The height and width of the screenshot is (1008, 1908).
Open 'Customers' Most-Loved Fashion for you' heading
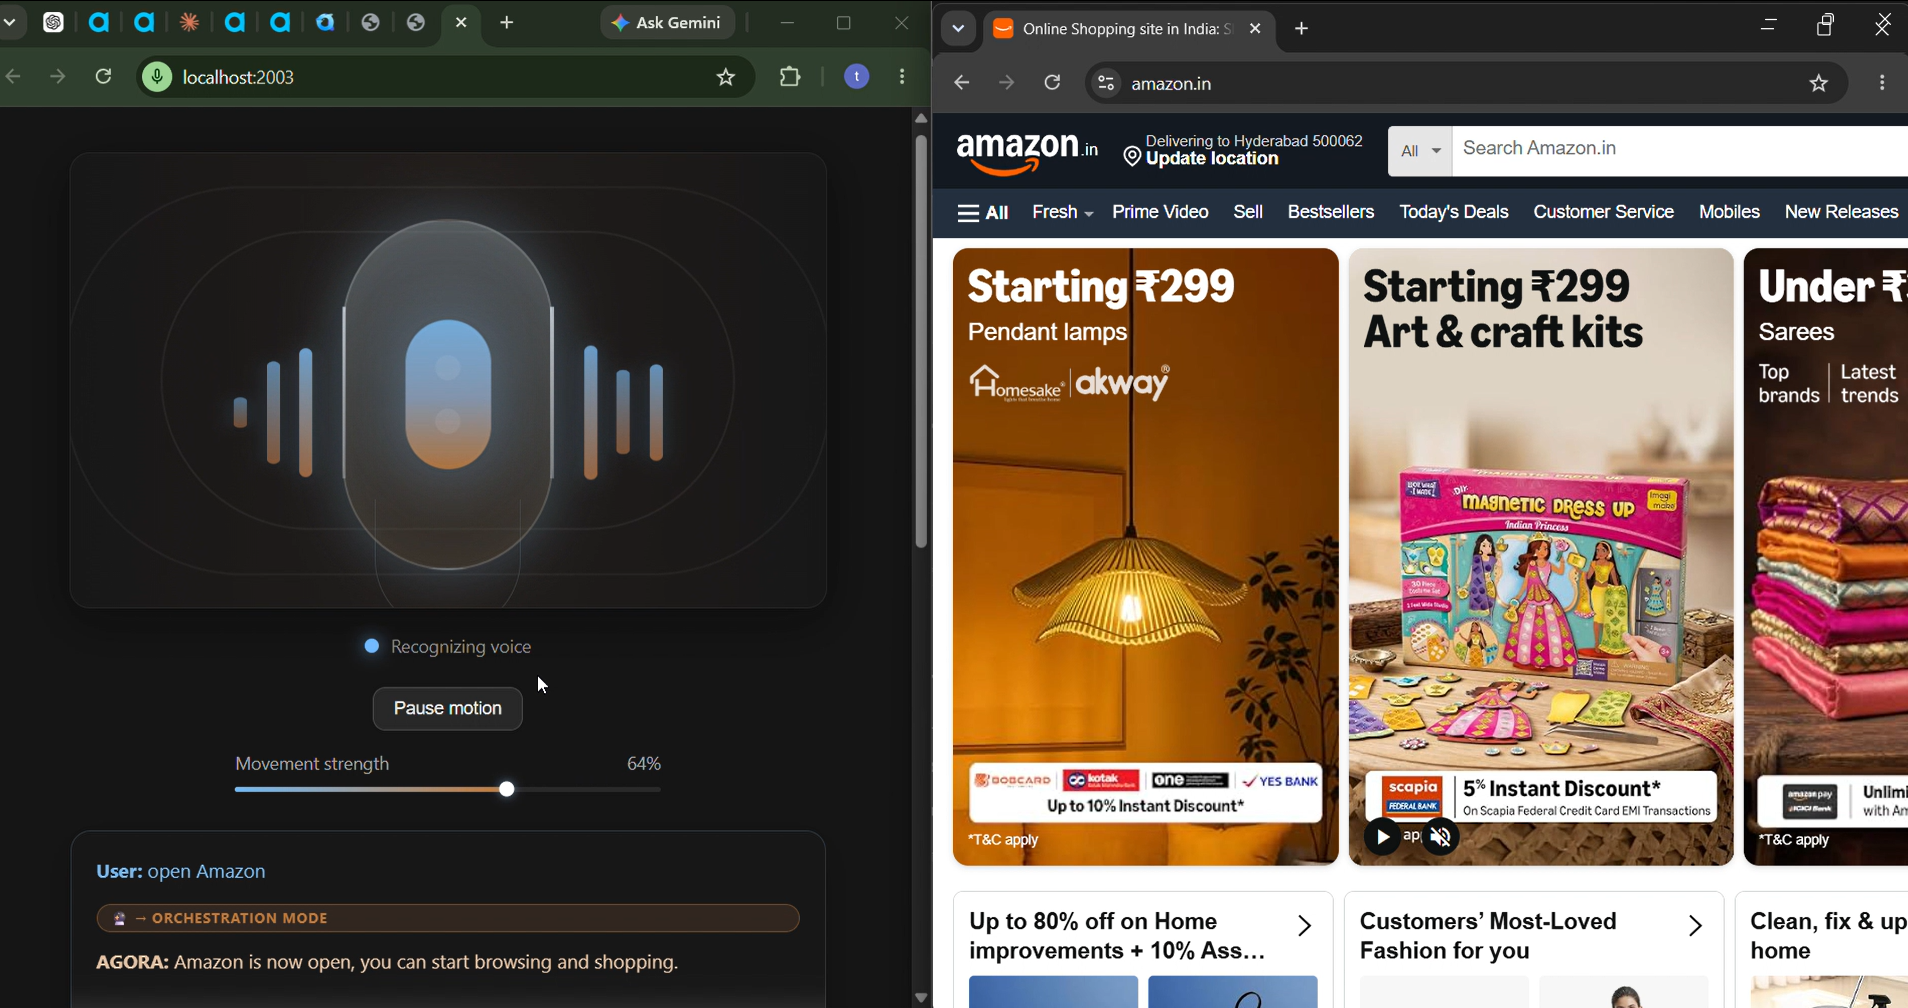(x=1488, y=936)
